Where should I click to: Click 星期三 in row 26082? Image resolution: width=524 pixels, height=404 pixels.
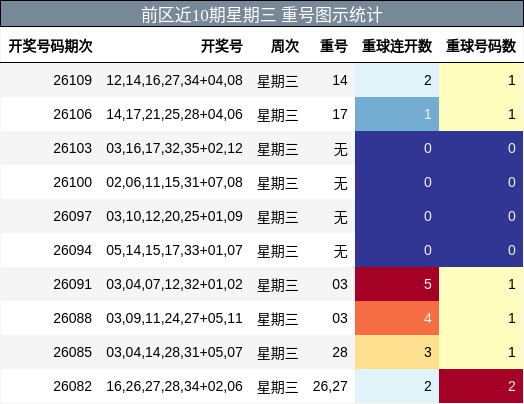tap(278, 387)
